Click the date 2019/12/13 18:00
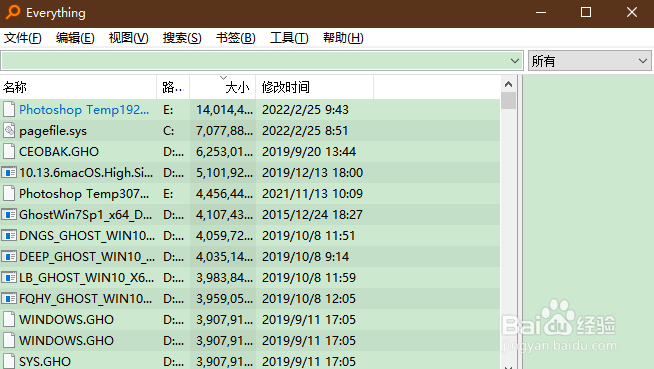Image resolution: width=654 pixels, height=369 pixels. point(312,173)
